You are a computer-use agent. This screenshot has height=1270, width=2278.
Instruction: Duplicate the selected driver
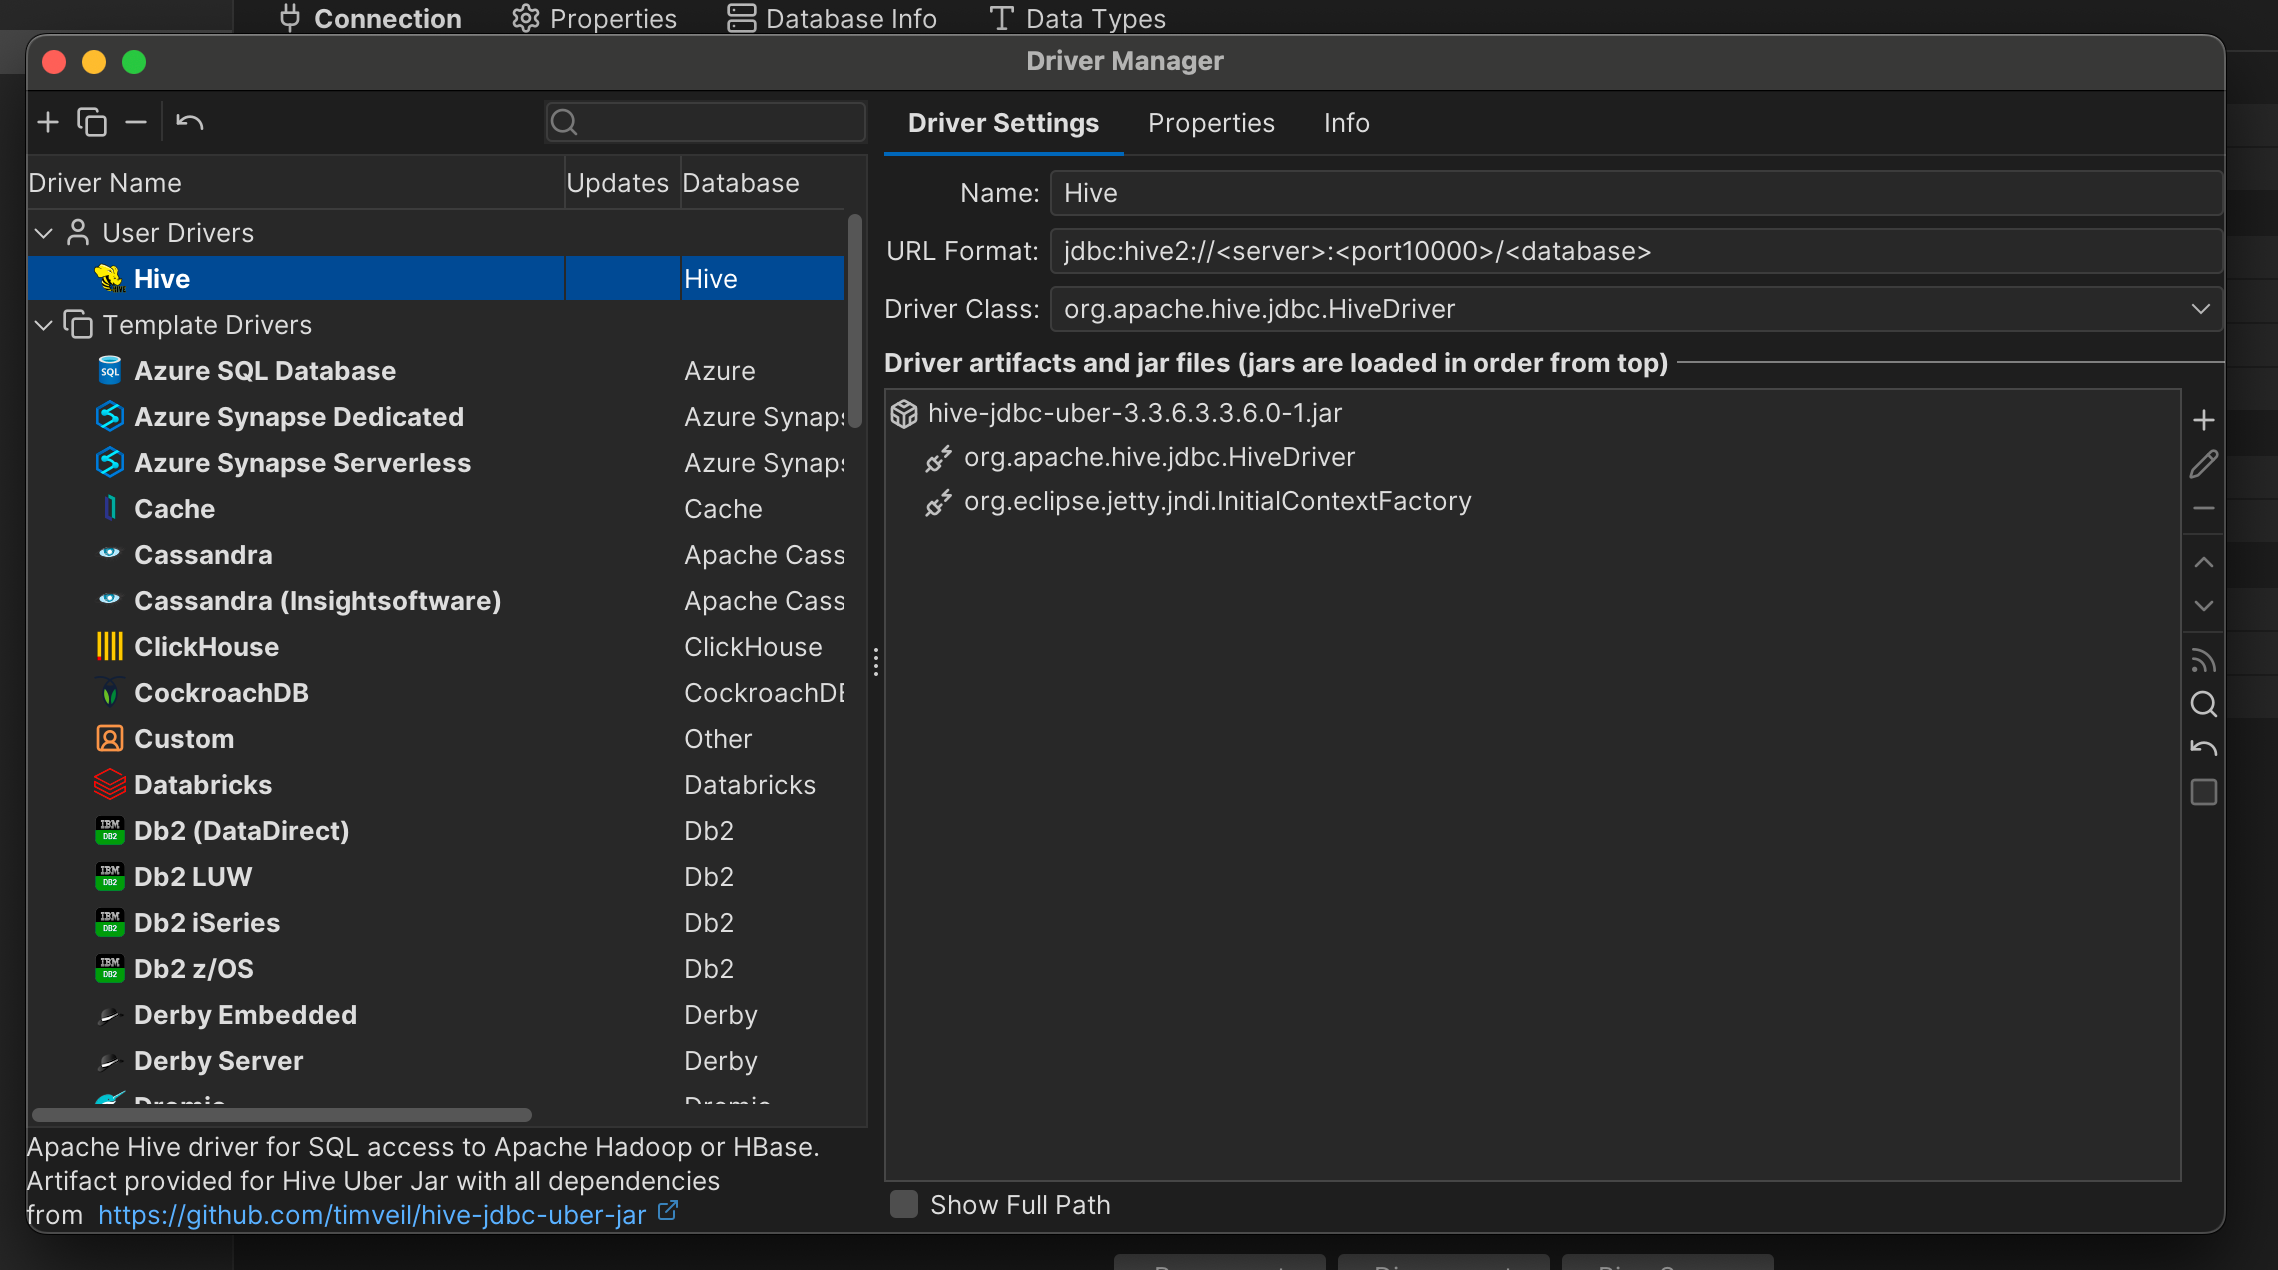tap(92, 122)
